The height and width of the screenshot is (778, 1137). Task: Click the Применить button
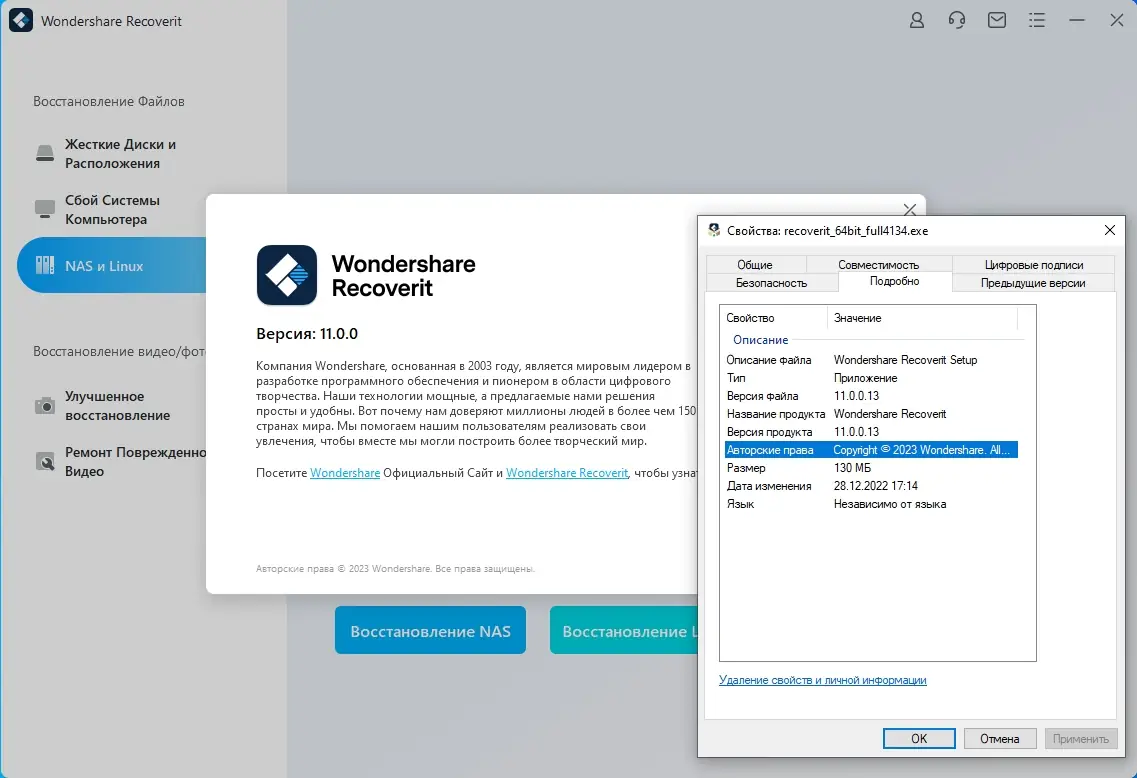click(x=1080, y=738)
